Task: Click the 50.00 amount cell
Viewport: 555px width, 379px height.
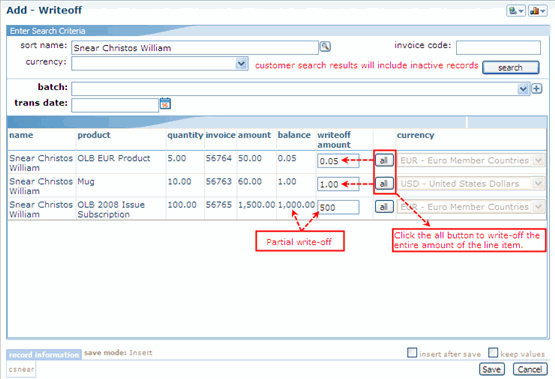Action: click(x=250, y=158)
